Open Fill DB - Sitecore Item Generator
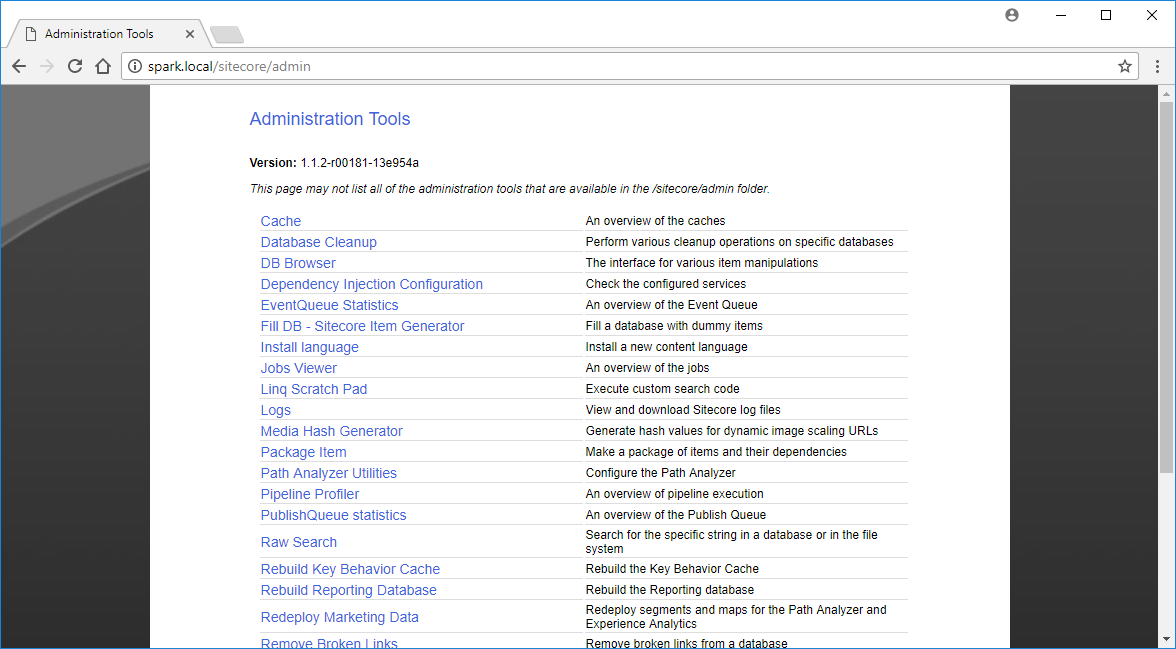 (362, 326)
